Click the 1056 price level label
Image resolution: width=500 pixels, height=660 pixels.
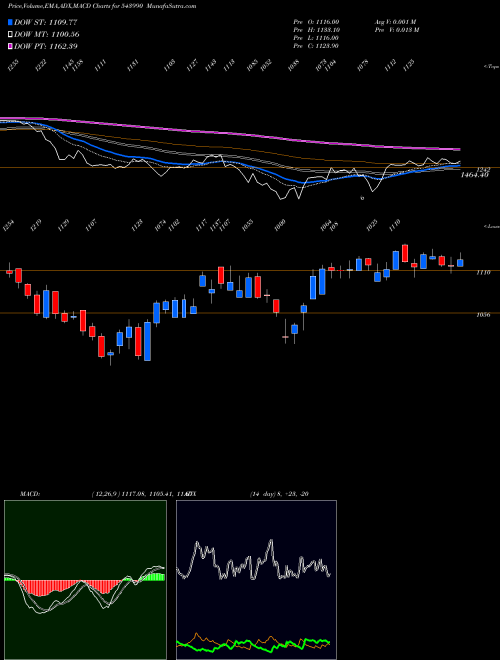pyautogui.click(x=483, y=315)
